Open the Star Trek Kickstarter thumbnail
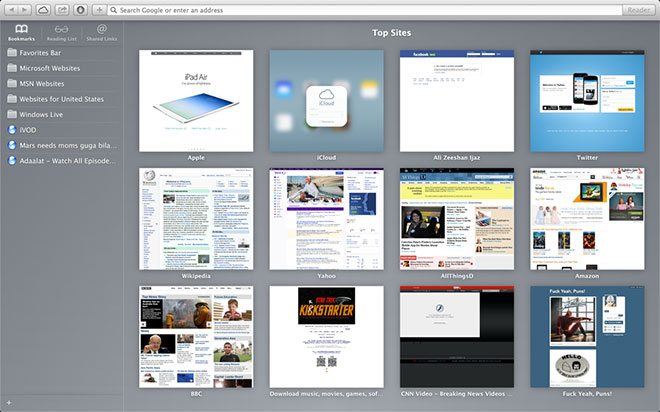This screenshot has height=412, width=660. [327, 337]
